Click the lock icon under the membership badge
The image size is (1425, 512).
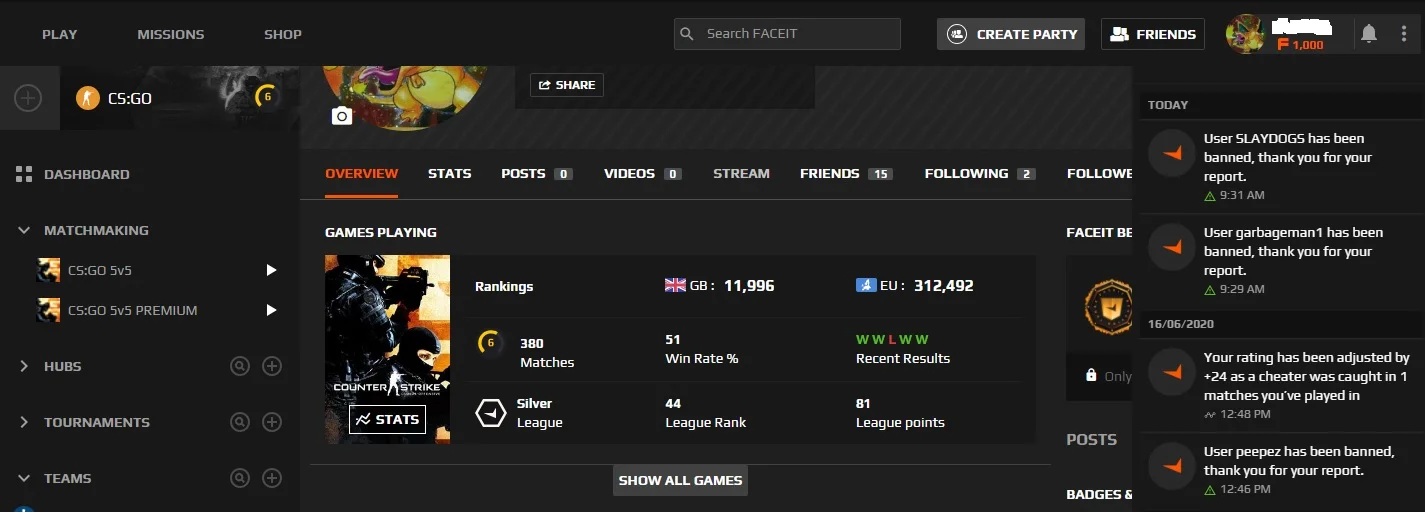click(x=1092, y=376)
